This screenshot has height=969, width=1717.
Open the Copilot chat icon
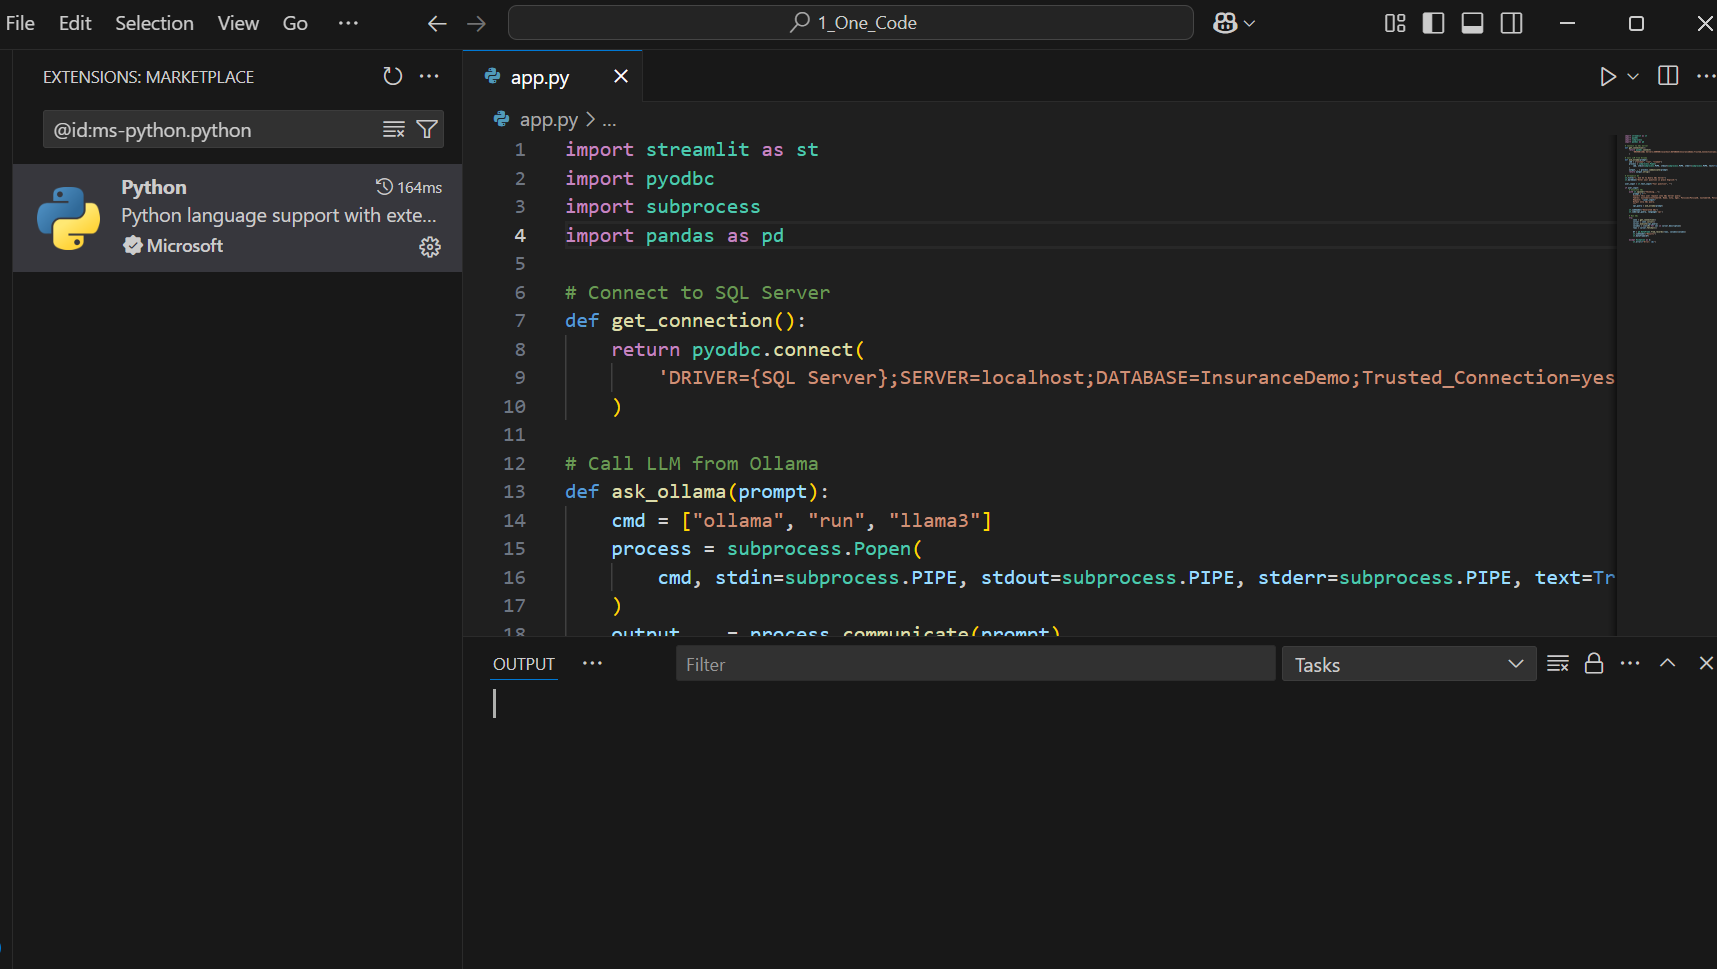pos(1225,23)
